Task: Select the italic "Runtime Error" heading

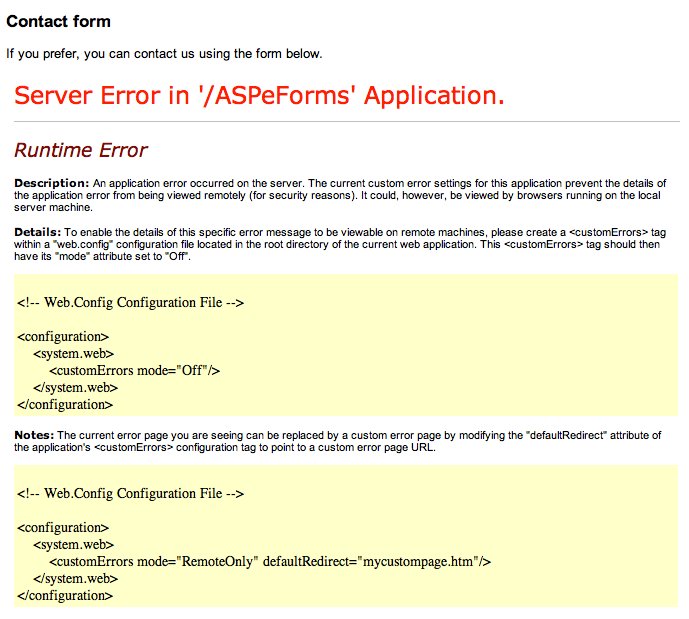Action: (80, 151)
